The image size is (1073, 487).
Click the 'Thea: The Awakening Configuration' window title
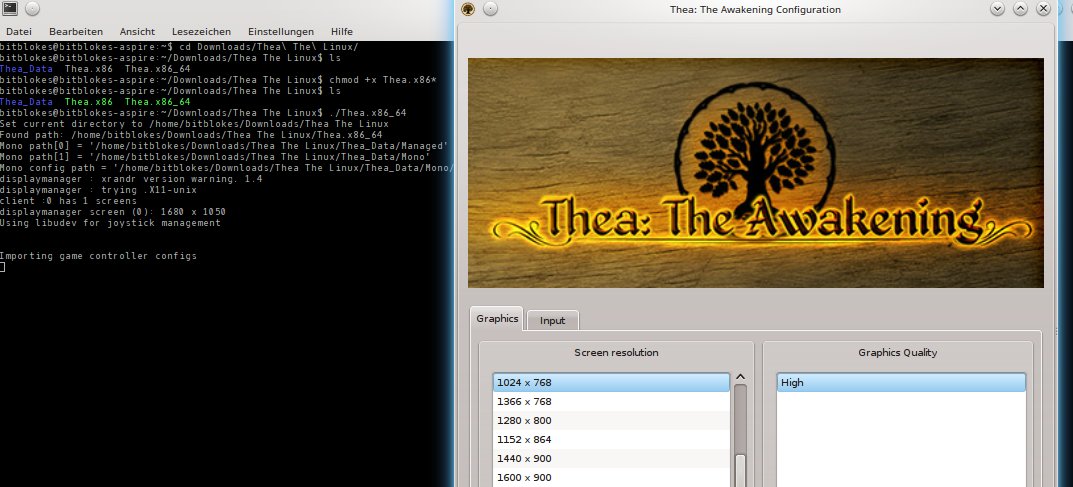click(755, 10)
